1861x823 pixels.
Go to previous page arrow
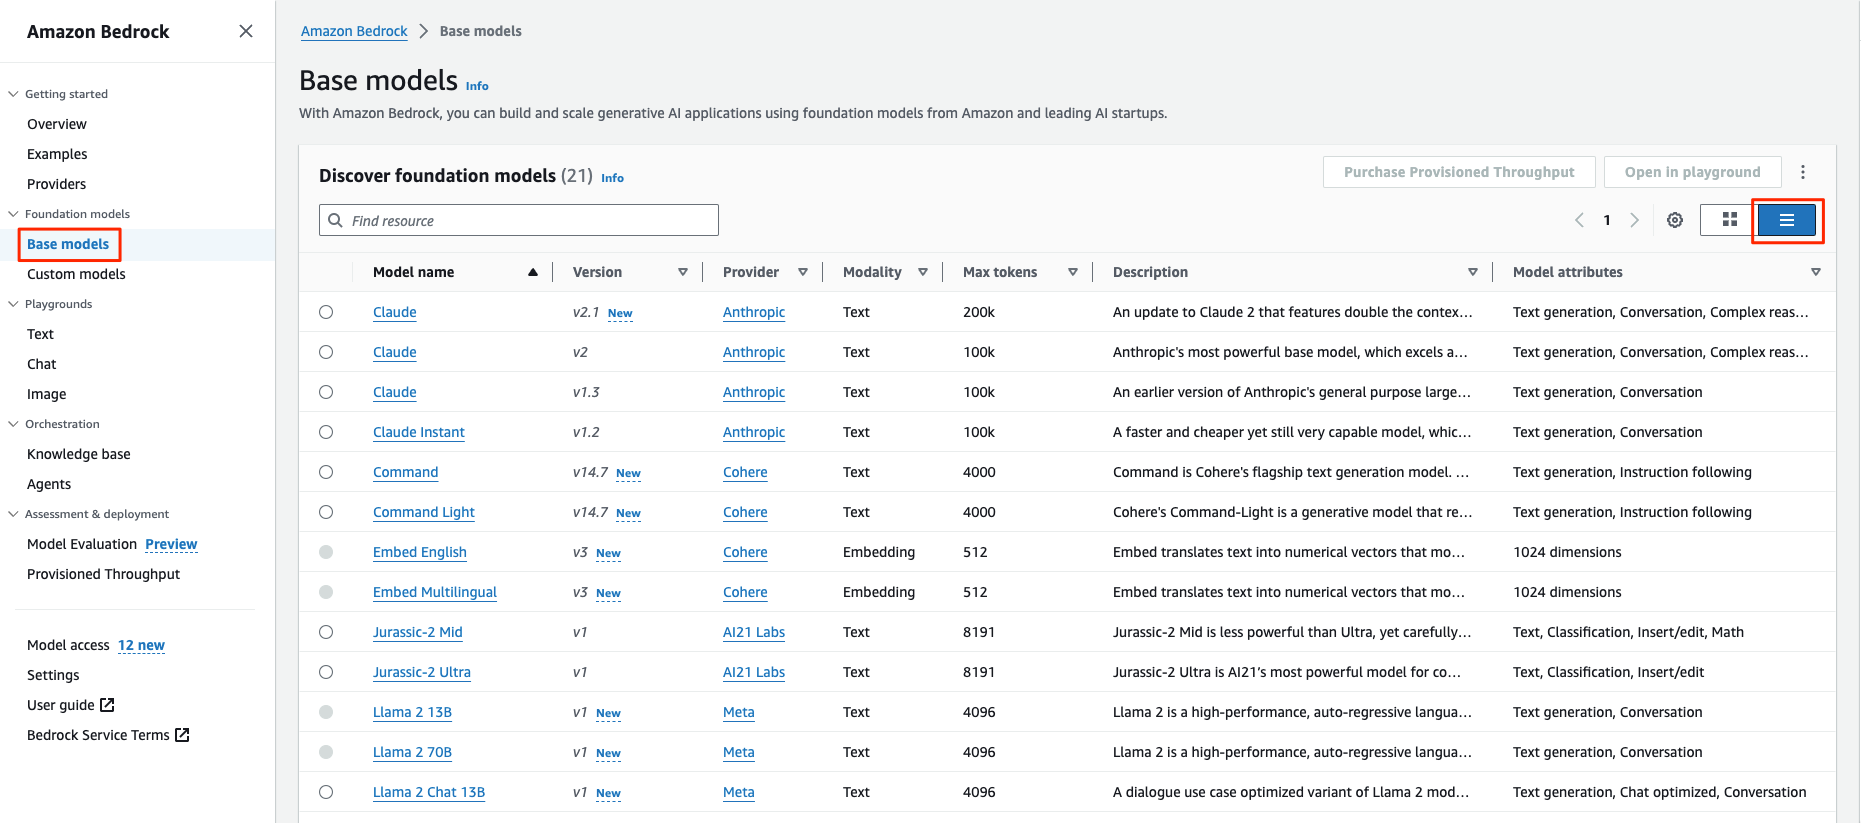pyautogui.click(x=1579, y=220)
